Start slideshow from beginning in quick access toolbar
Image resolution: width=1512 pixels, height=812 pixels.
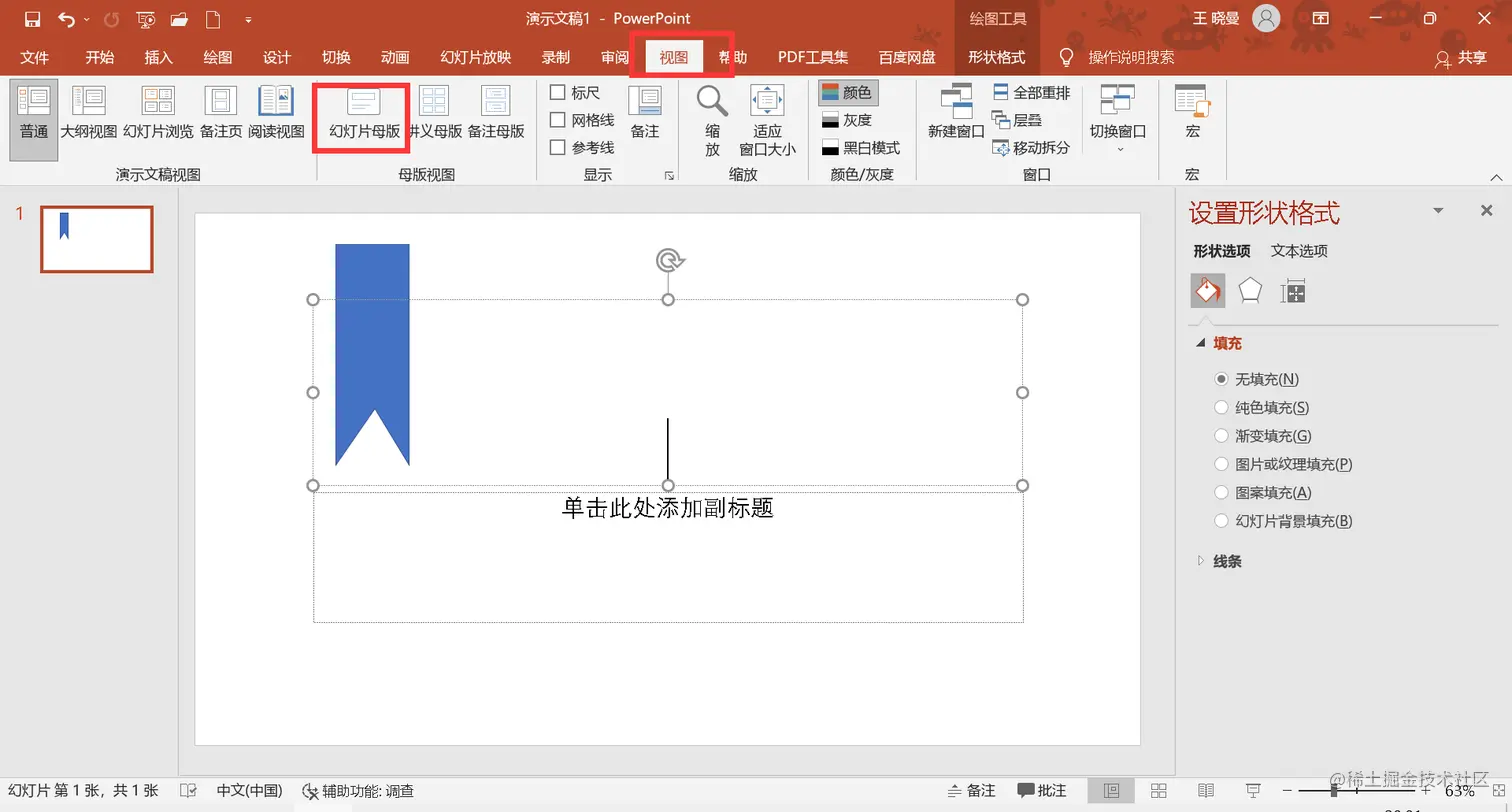pos(145,19)
